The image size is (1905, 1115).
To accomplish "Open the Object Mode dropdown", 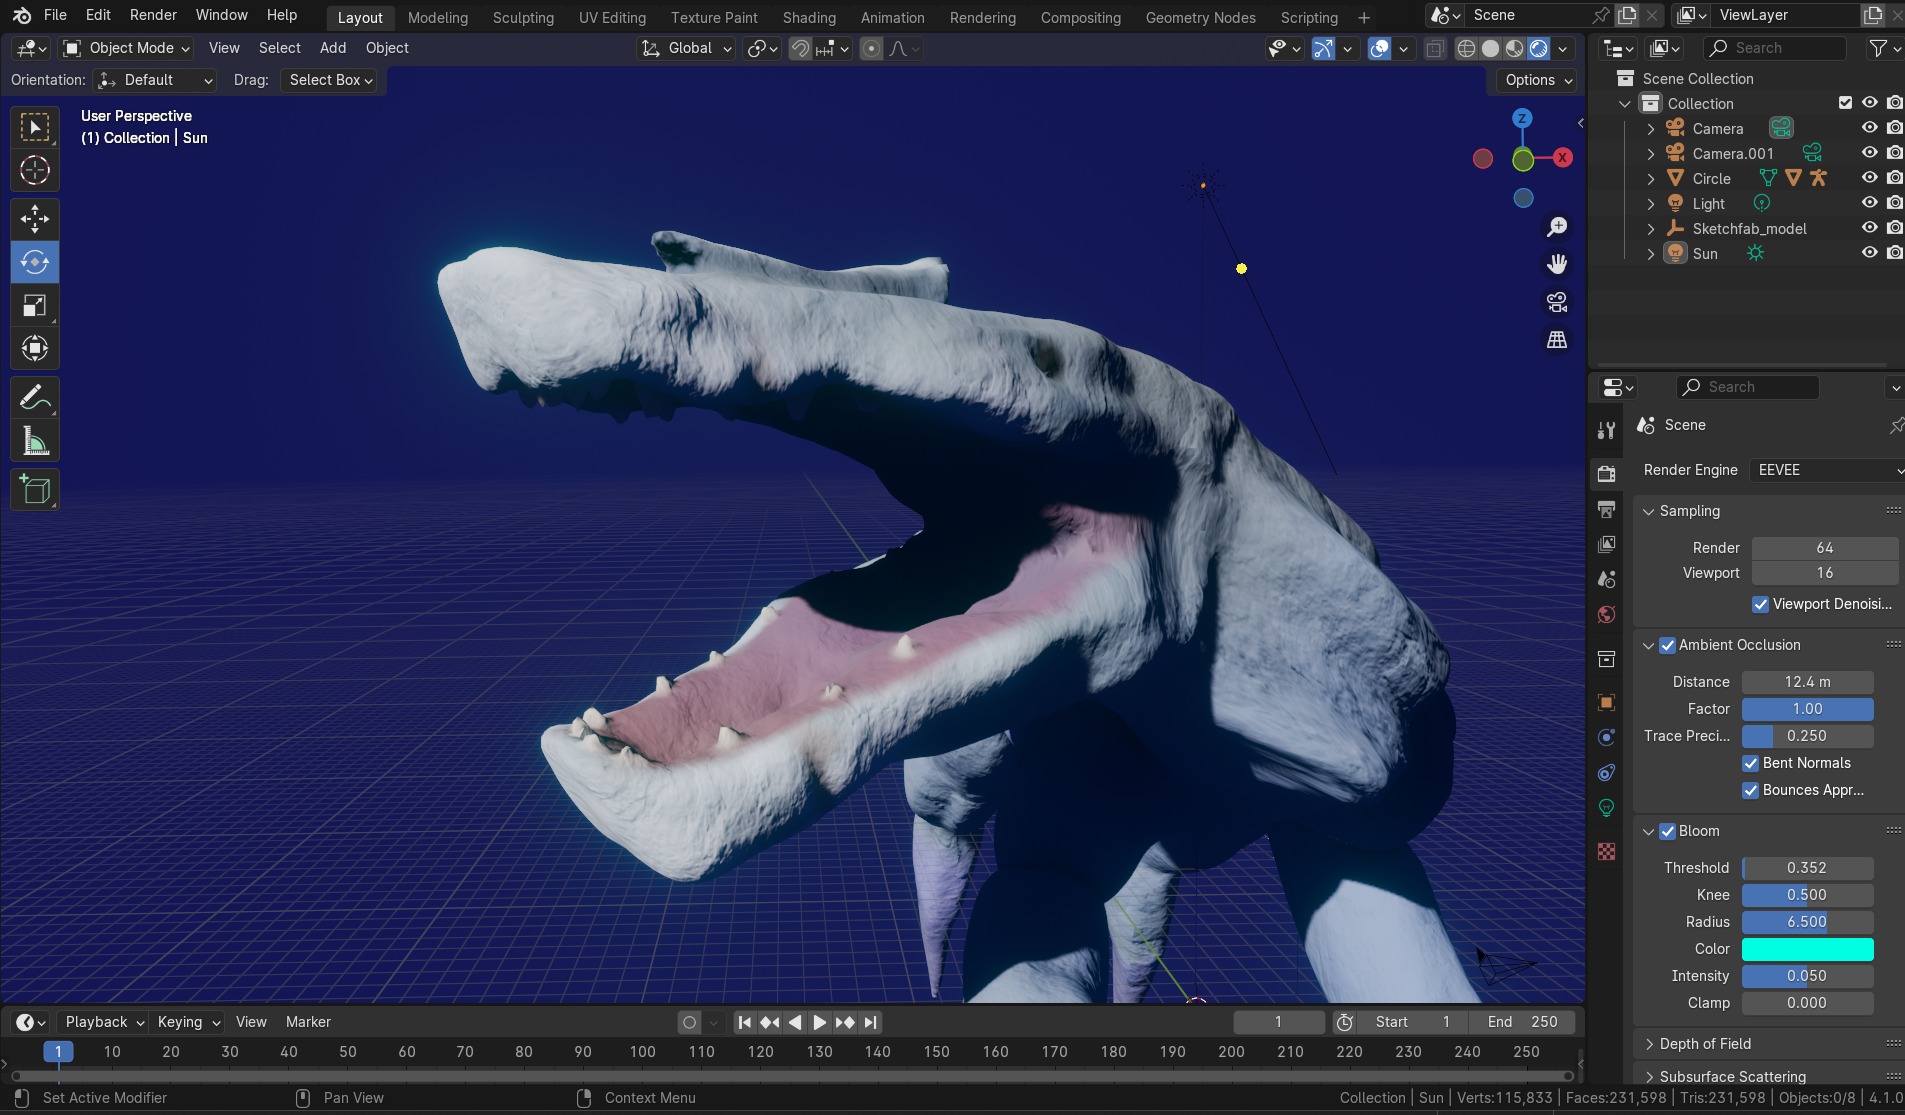I will pyautogui.click(x=126, y=48).
